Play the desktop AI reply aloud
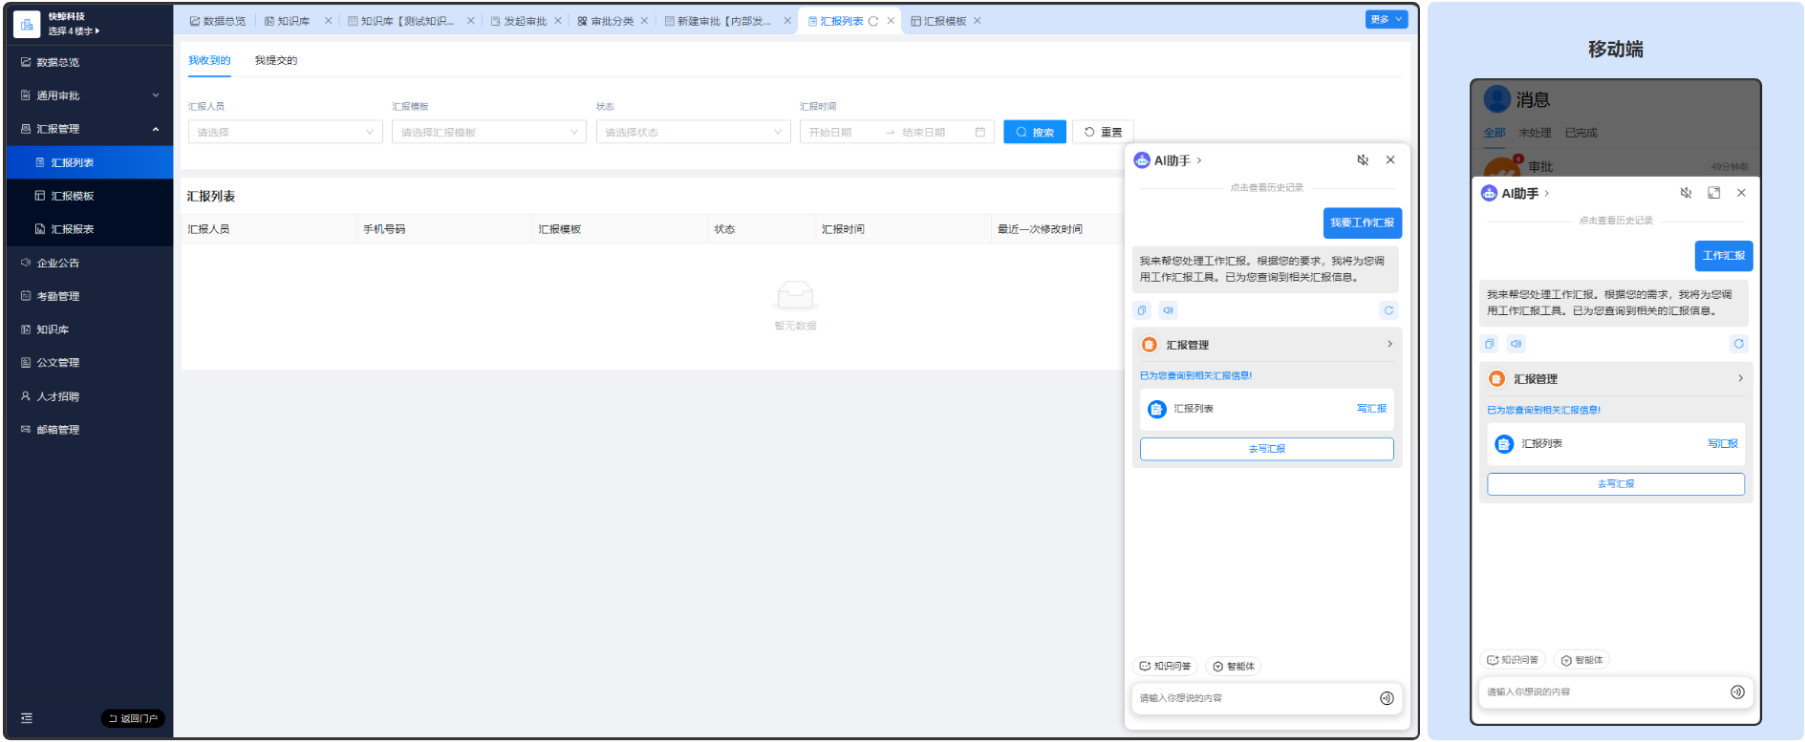 coord(1168,310)
